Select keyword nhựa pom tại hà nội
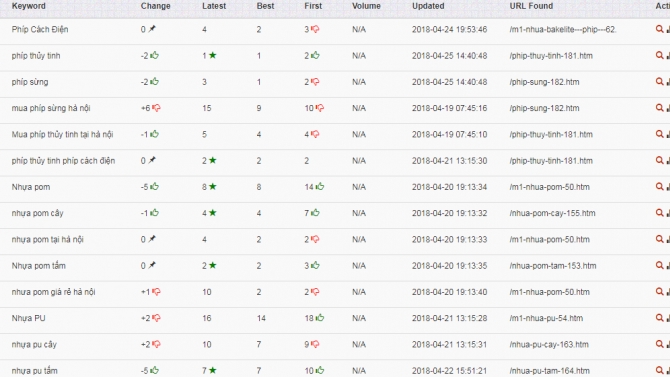The image size is (670, 377). pos(47,240)
